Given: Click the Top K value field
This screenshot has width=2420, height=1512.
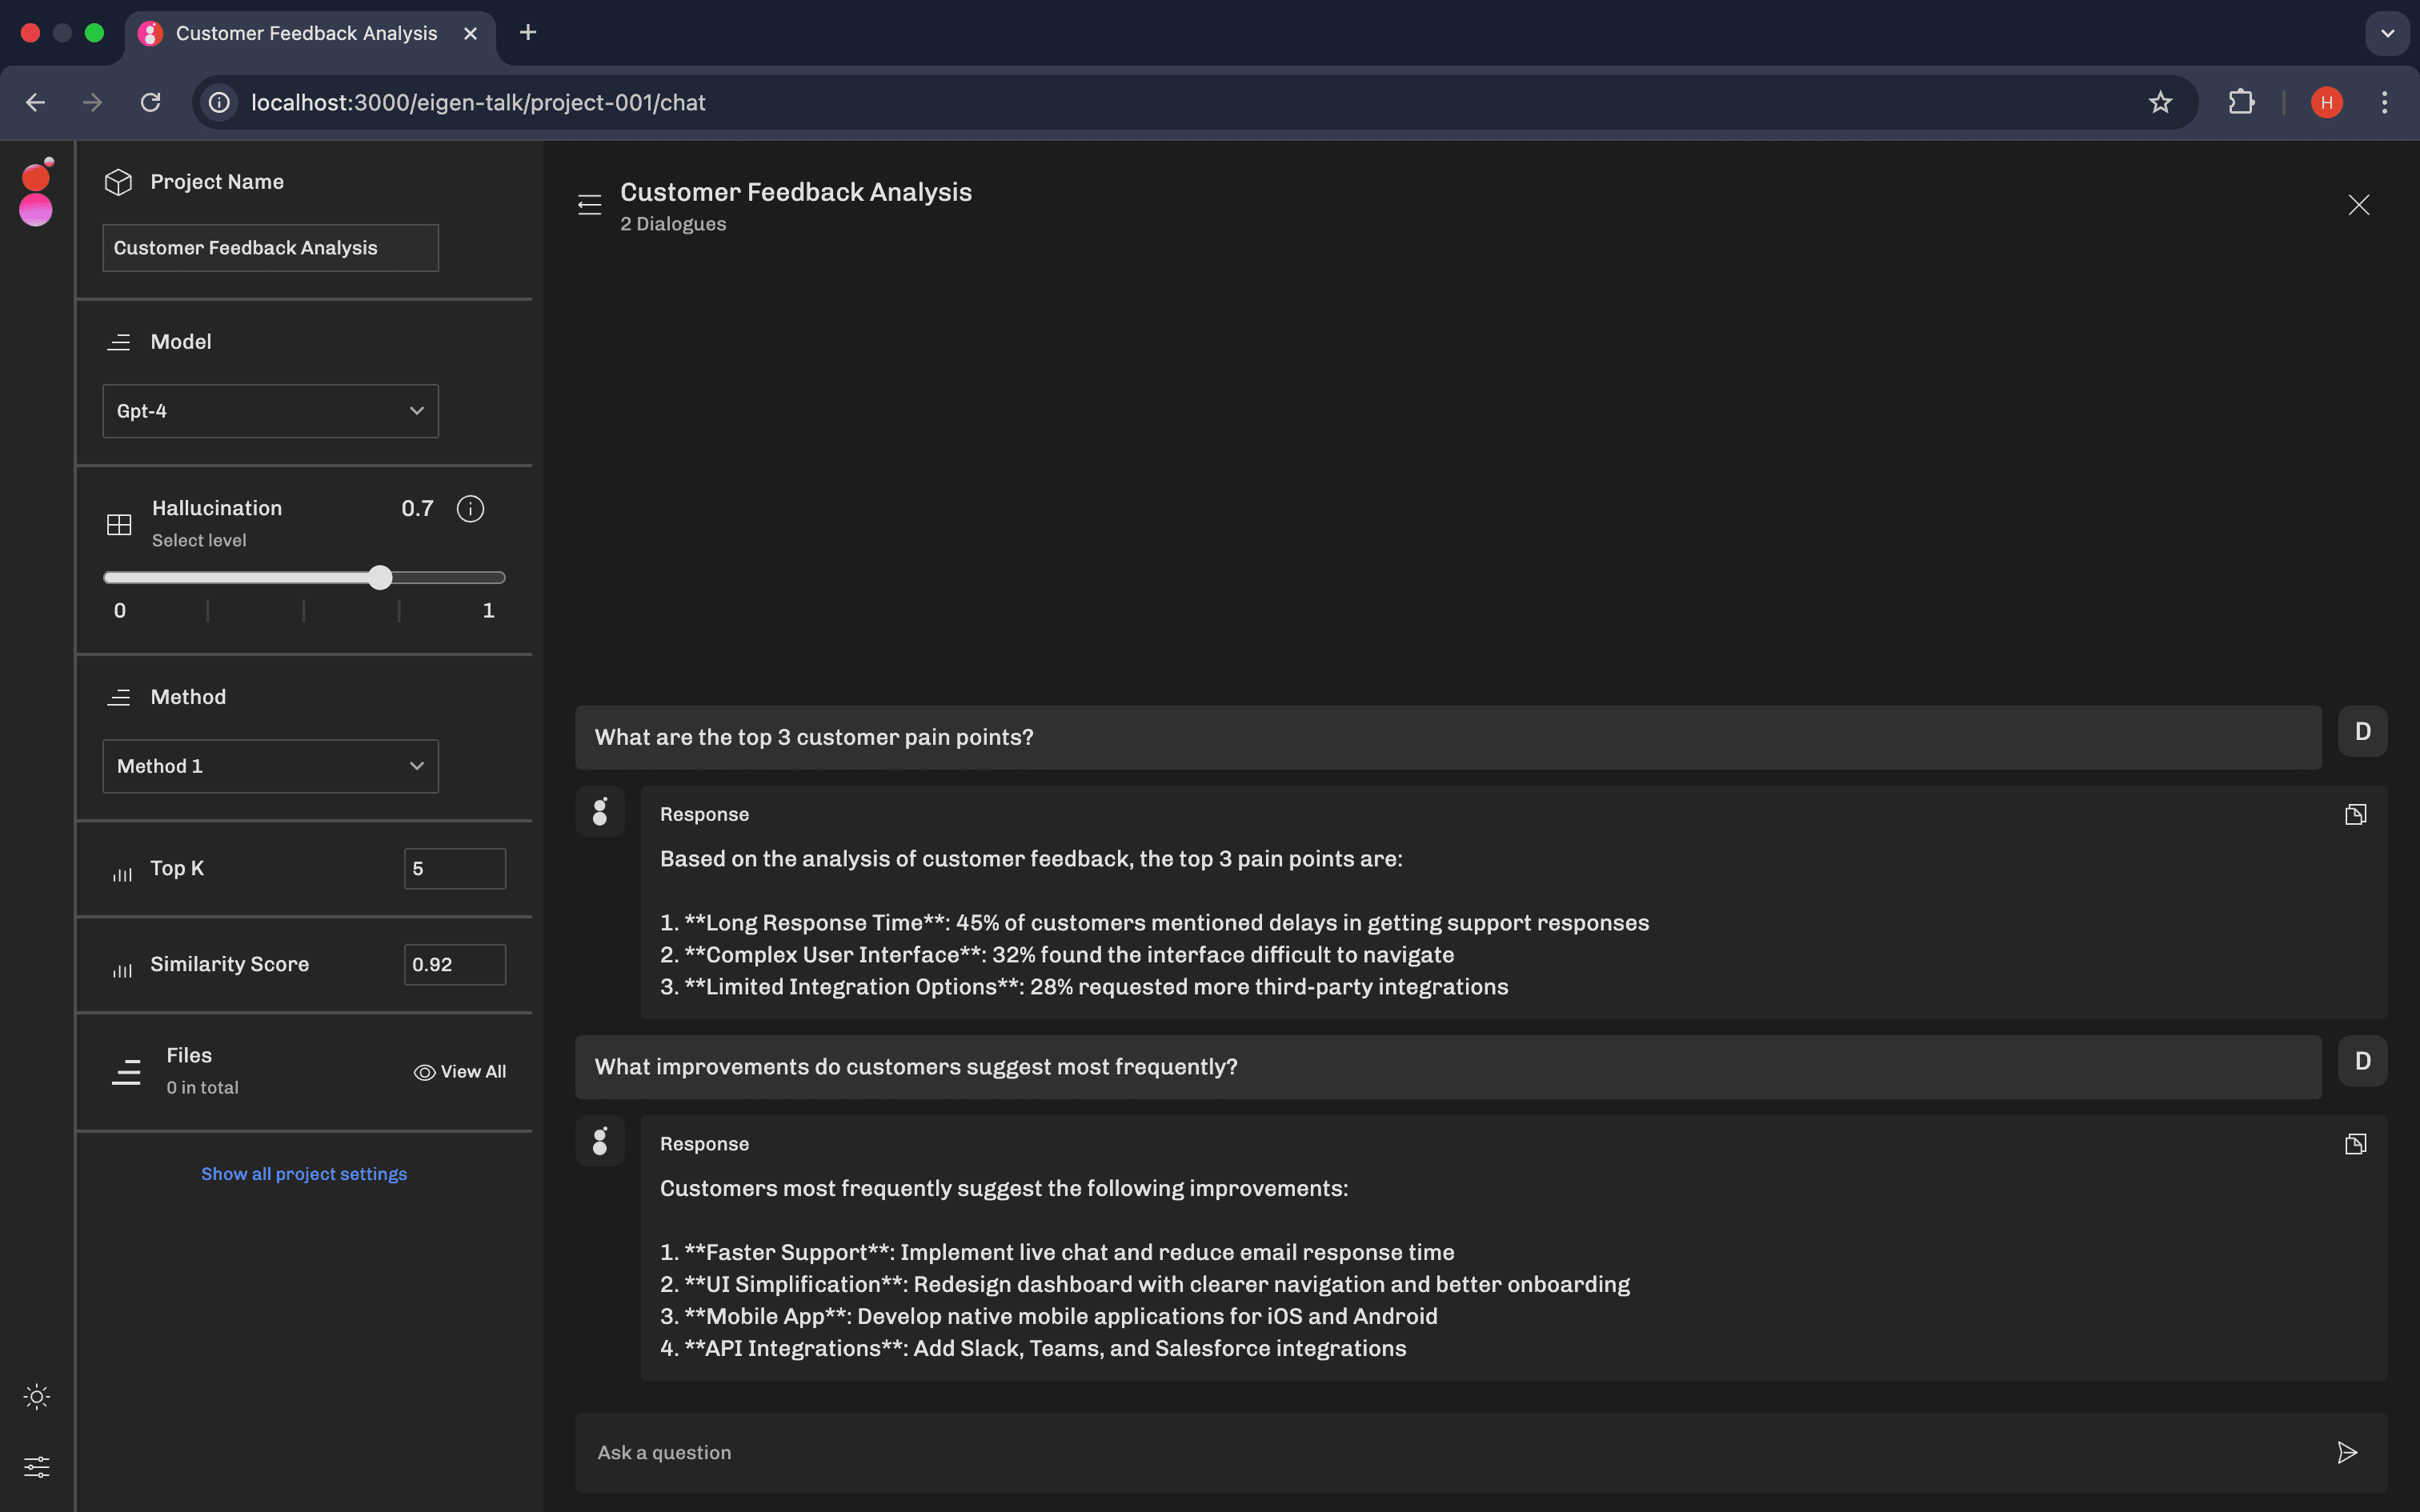Looking at the screenshot, I should [x=455, y=869].
